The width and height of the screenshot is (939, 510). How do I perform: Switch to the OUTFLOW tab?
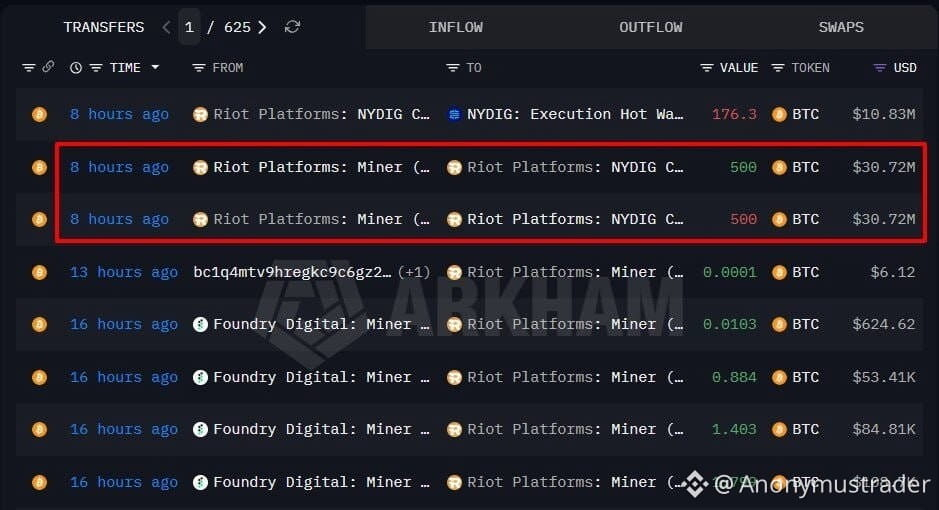[650, 27]
